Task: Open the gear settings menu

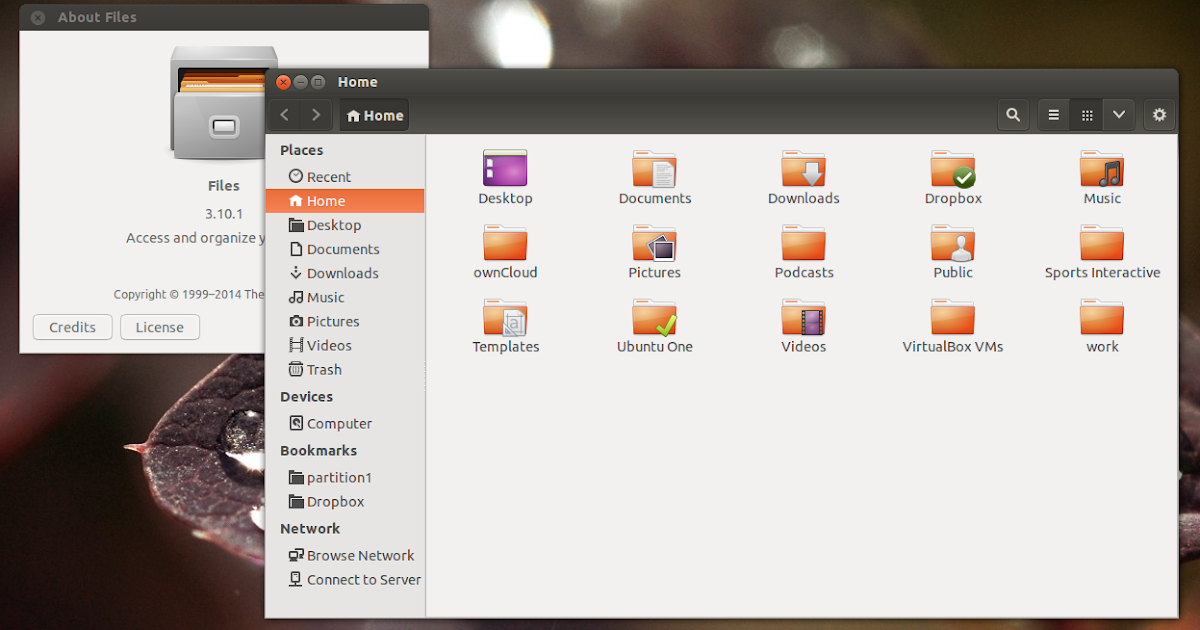Action: click(1159, 114)
